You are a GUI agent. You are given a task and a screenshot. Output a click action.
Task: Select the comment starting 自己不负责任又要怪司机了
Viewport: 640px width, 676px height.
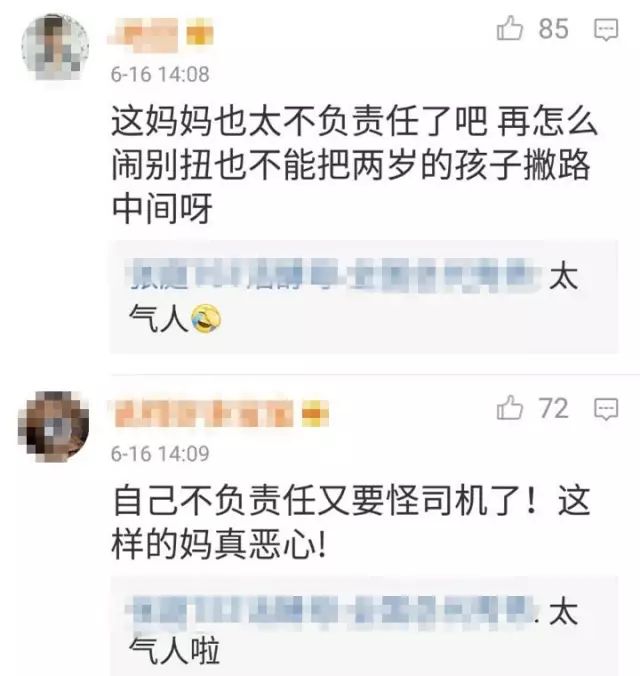point(351,522)
